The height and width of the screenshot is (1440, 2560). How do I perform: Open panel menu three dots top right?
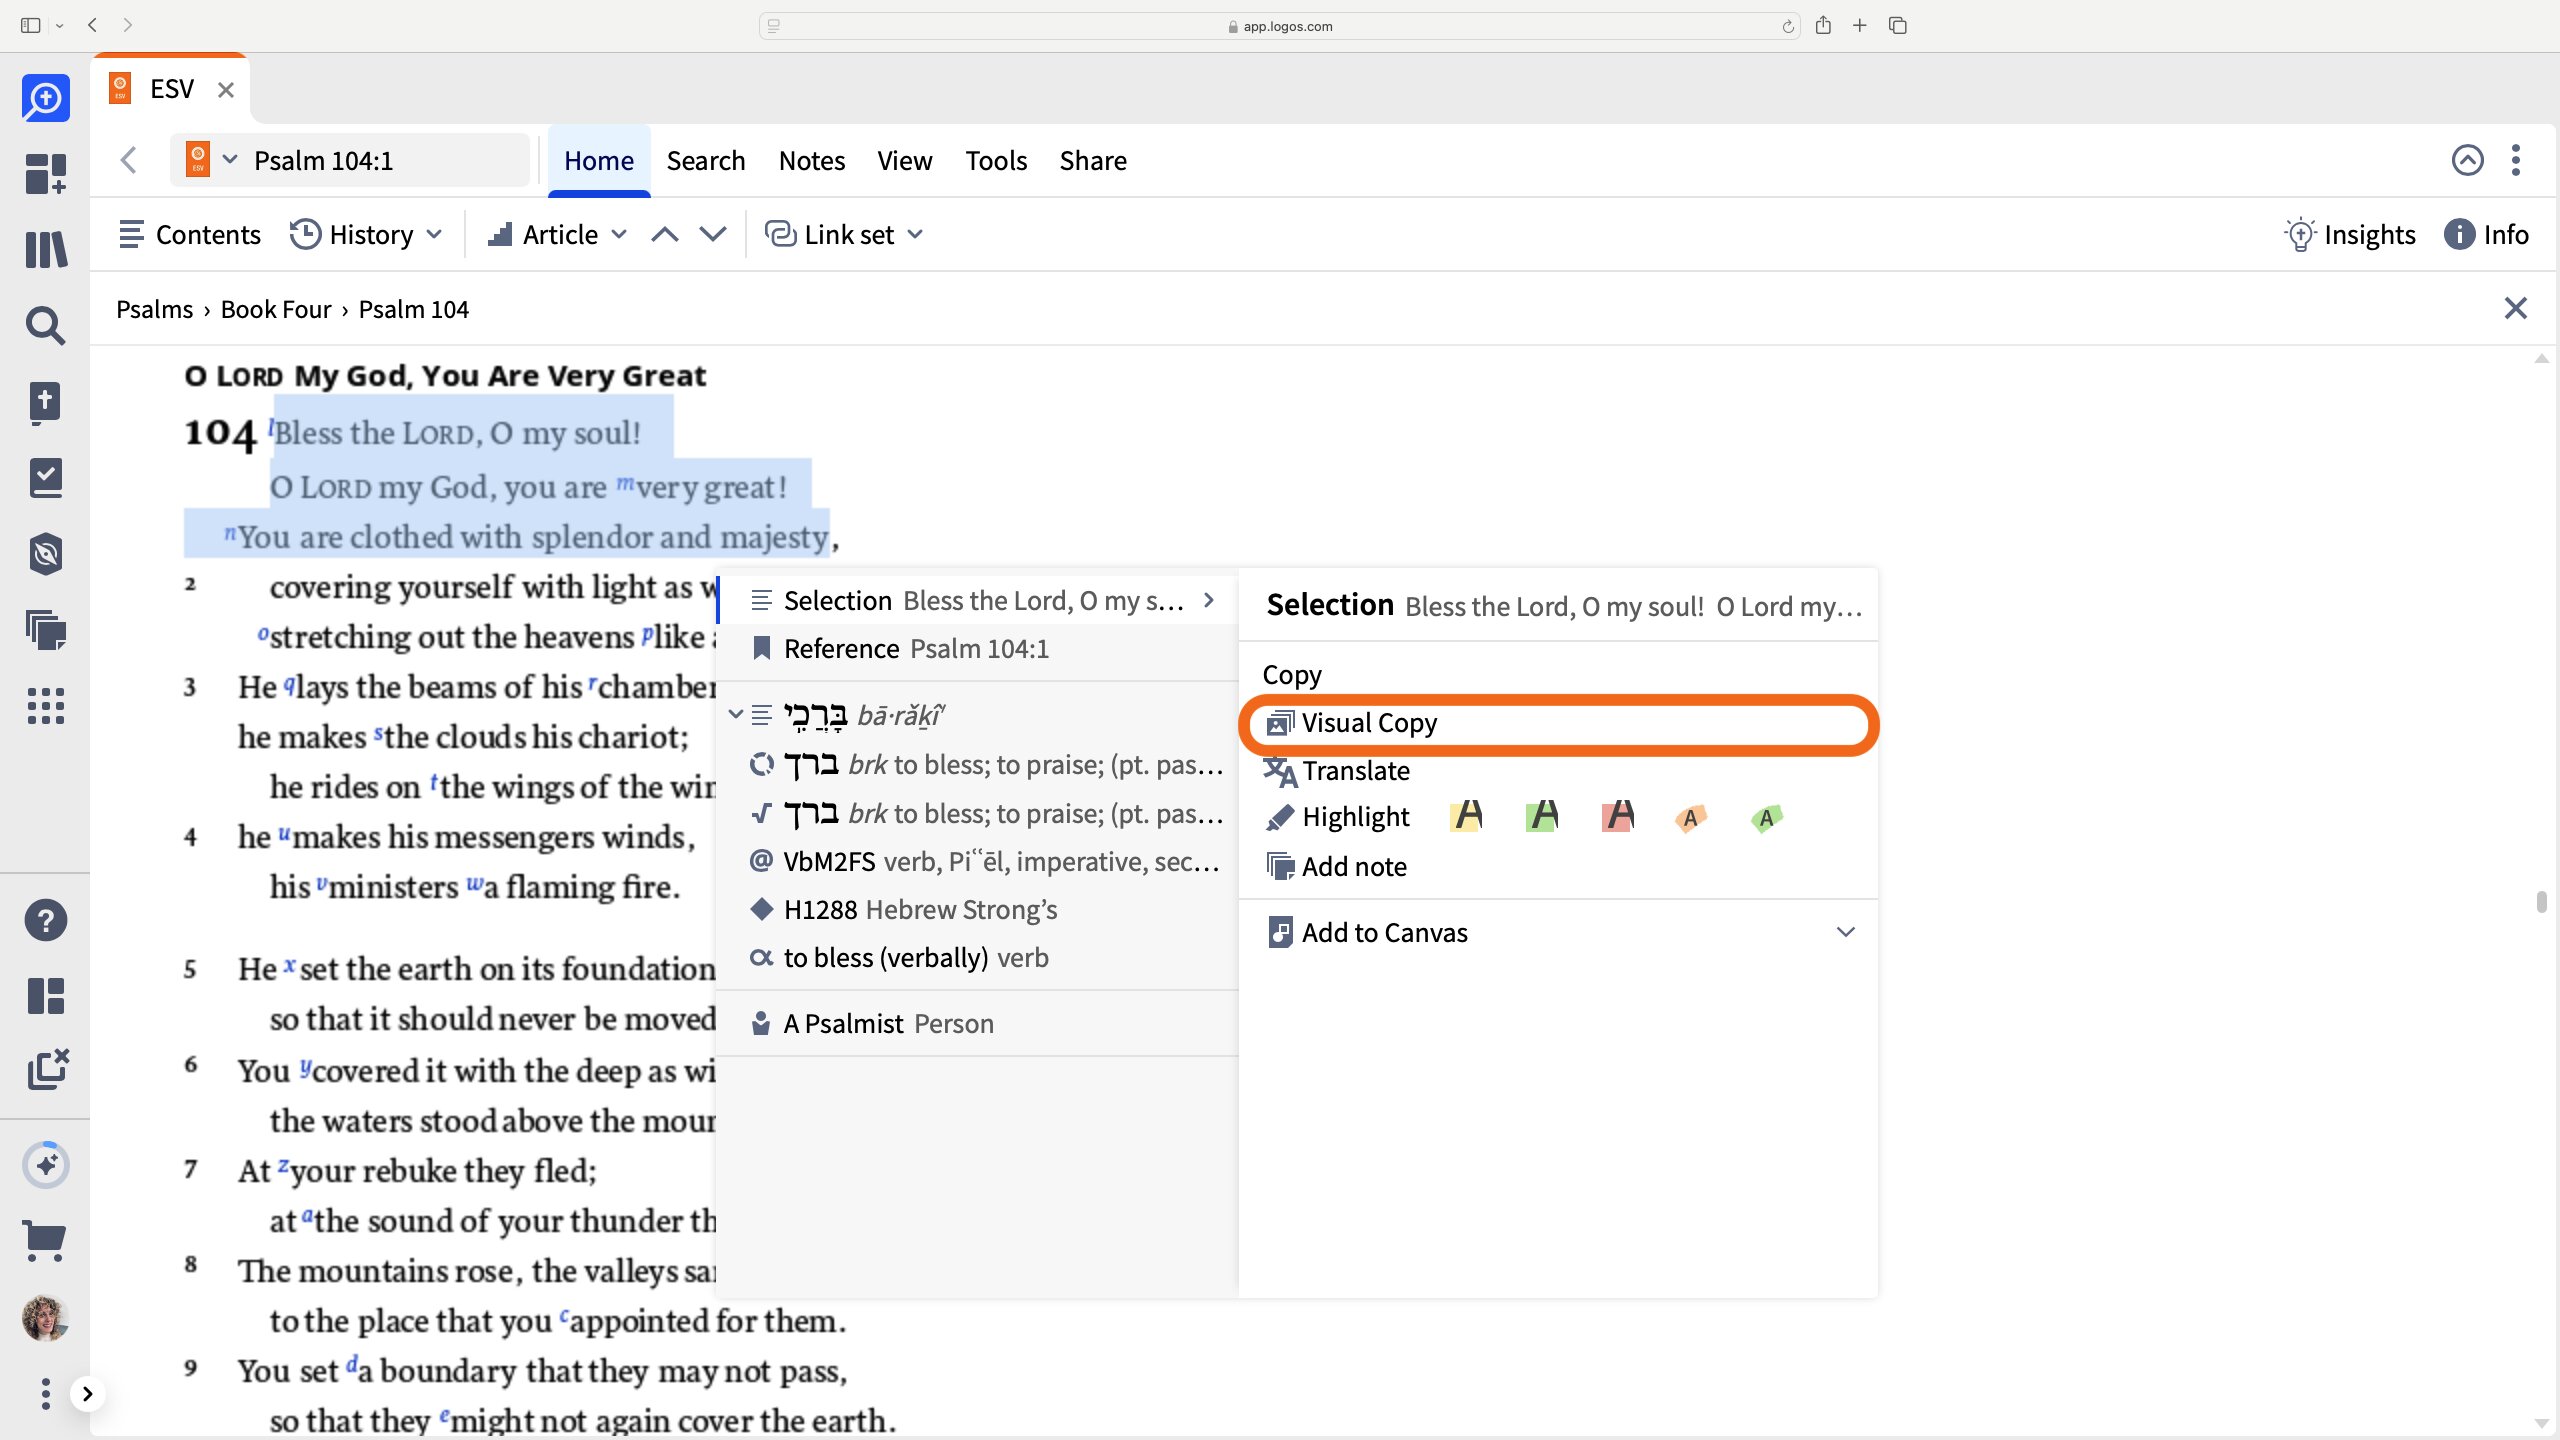point(2516,160)
